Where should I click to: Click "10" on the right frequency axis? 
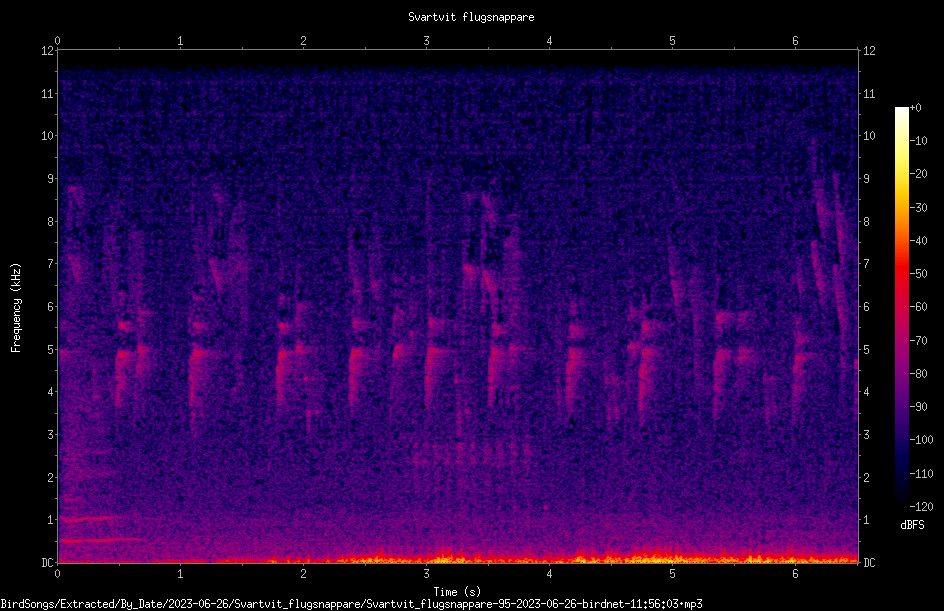[x=869, y=136]
